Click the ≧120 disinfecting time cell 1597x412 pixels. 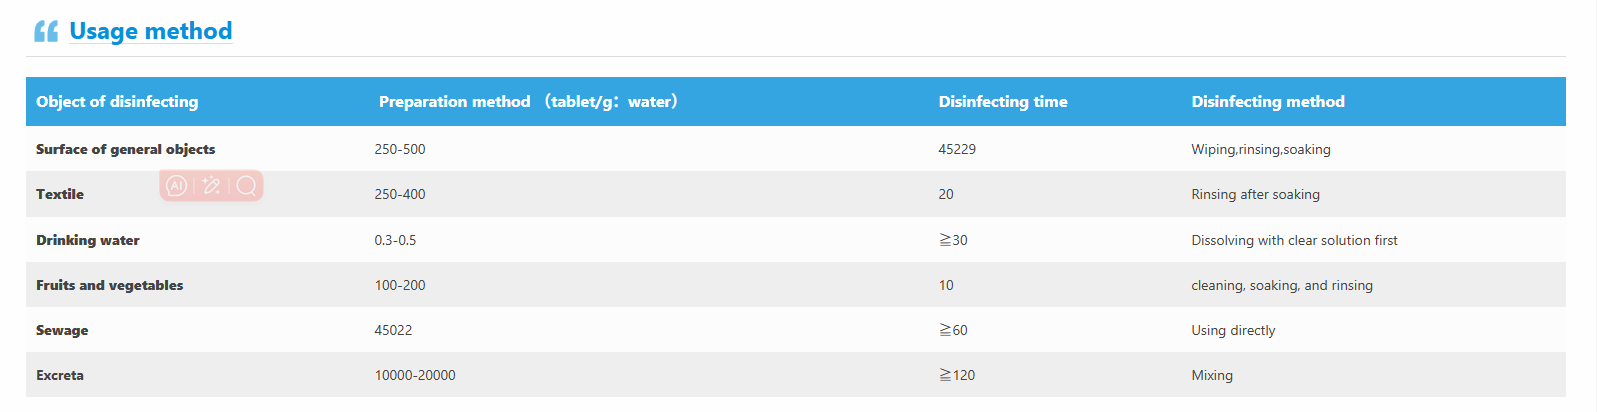pos(957,375)
